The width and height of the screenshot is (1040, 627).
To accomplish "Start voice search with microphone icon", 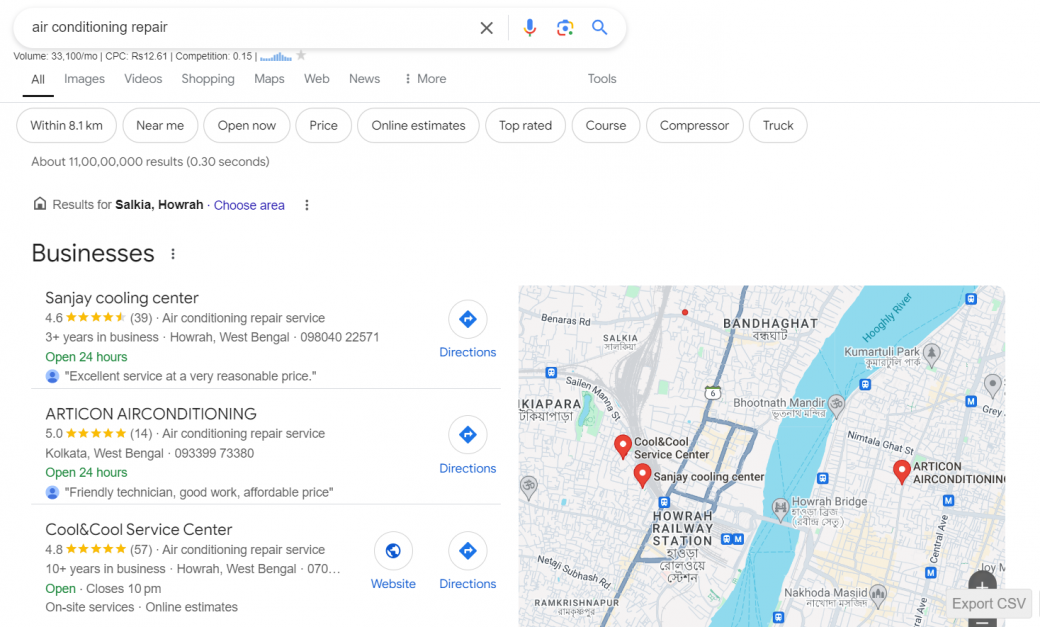I will 529,27.
